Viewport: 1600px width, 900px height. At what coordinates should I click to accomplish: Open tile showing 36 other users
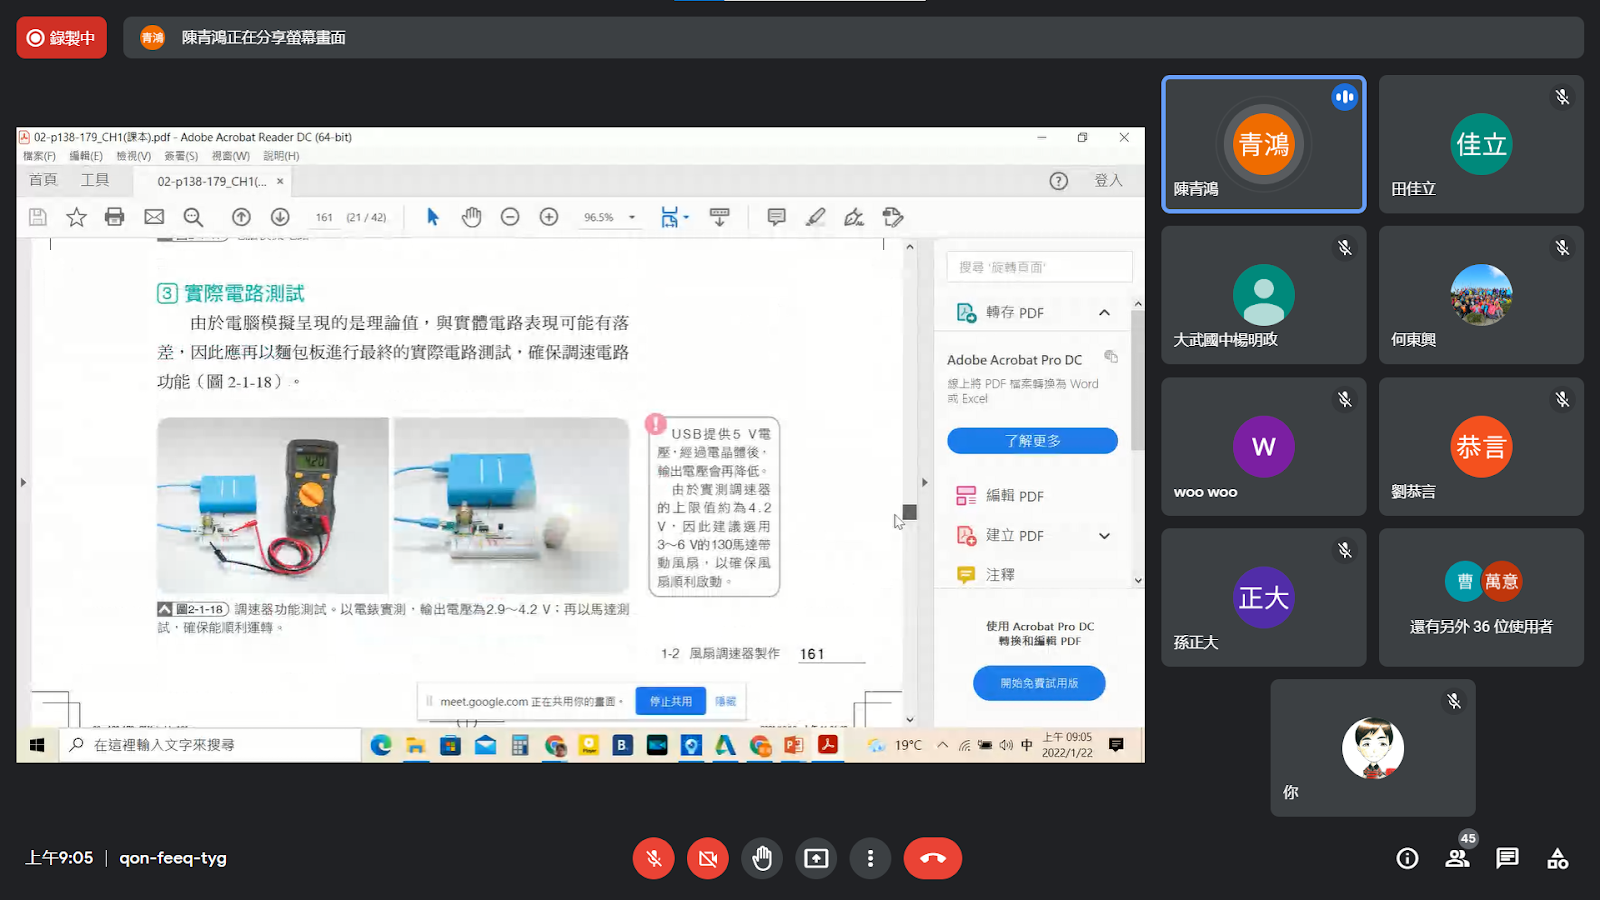1481,597
